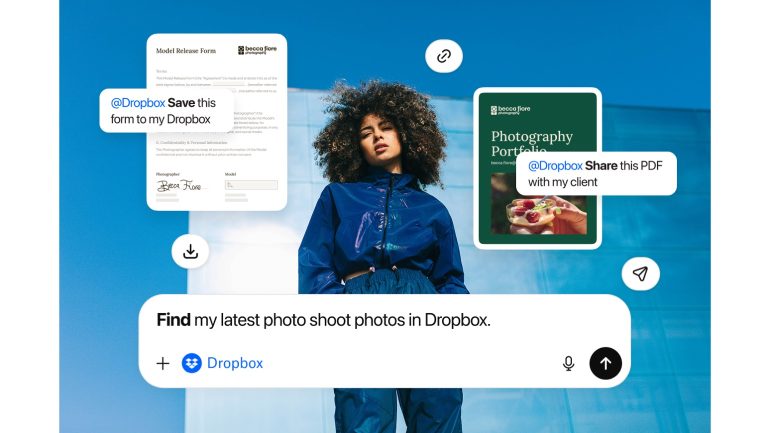Click the 'Share this PDF with my client' bubble
Viewport: 770px width, 433px height.
596,173
